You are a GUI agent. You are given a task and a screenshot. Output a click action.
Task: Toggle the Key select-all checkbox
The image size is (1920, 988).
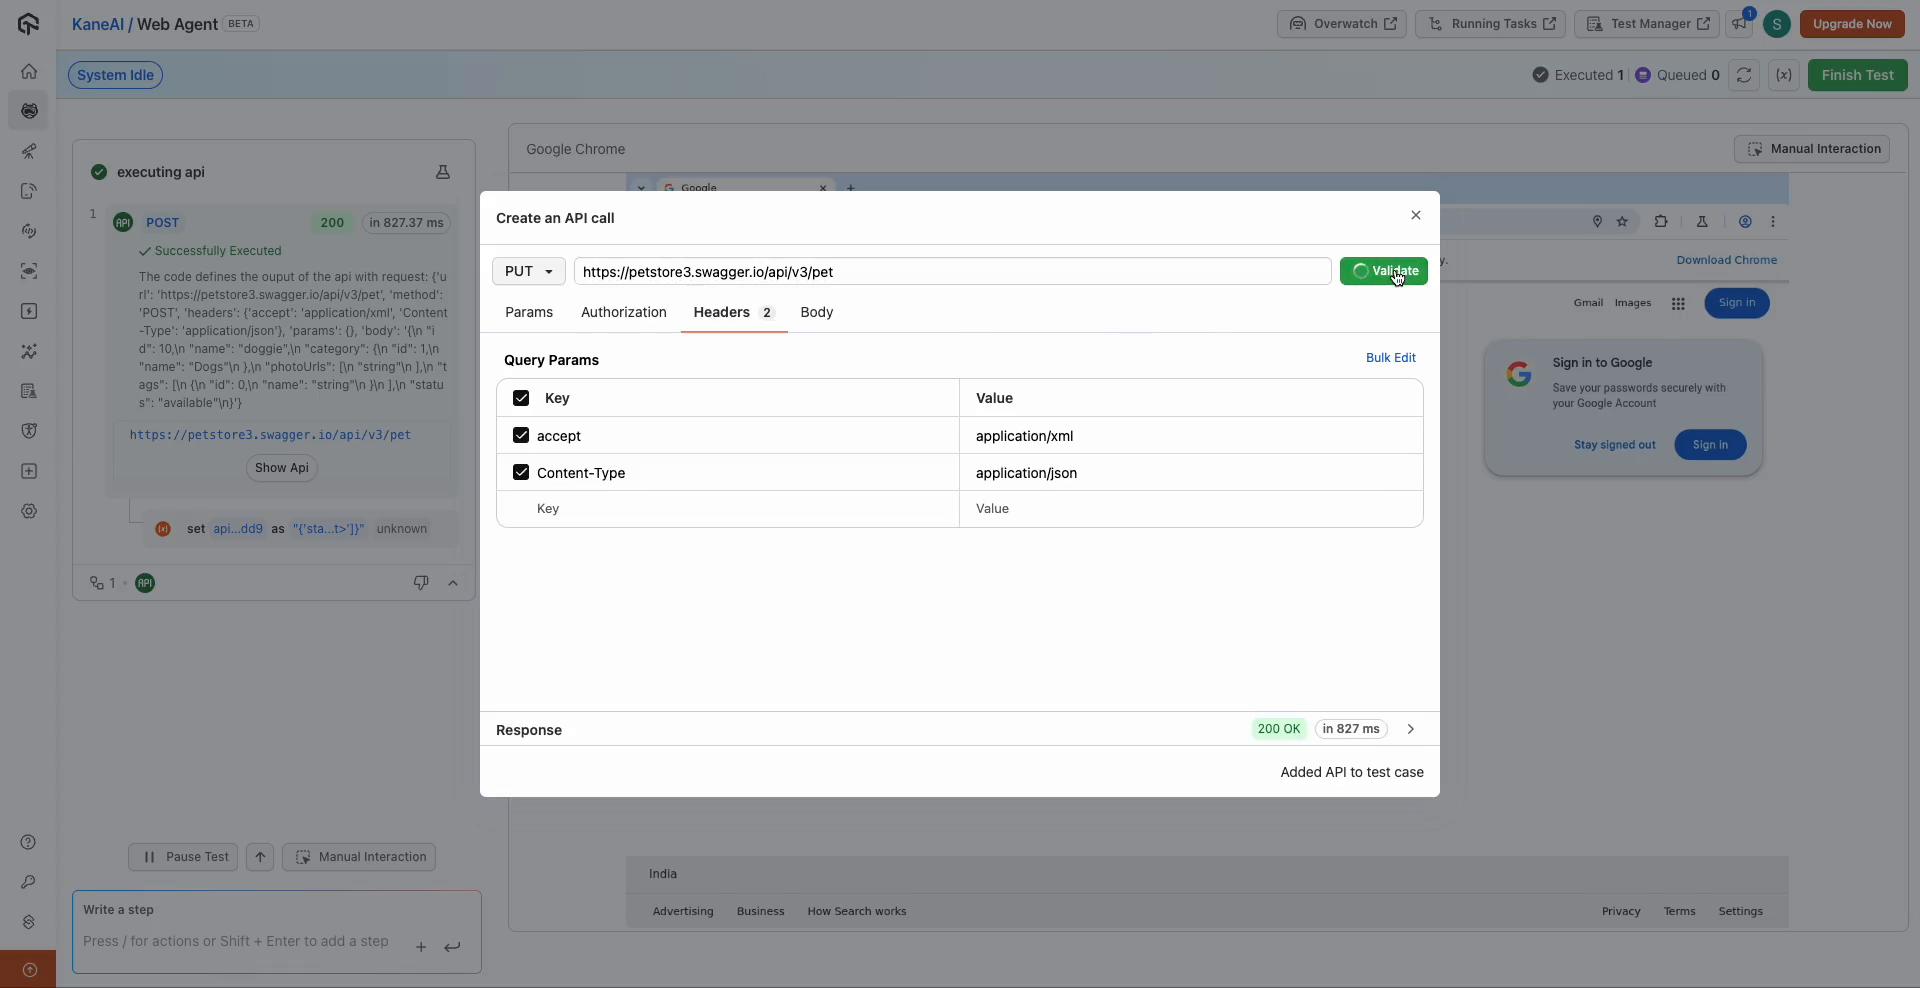coord(521,398)
